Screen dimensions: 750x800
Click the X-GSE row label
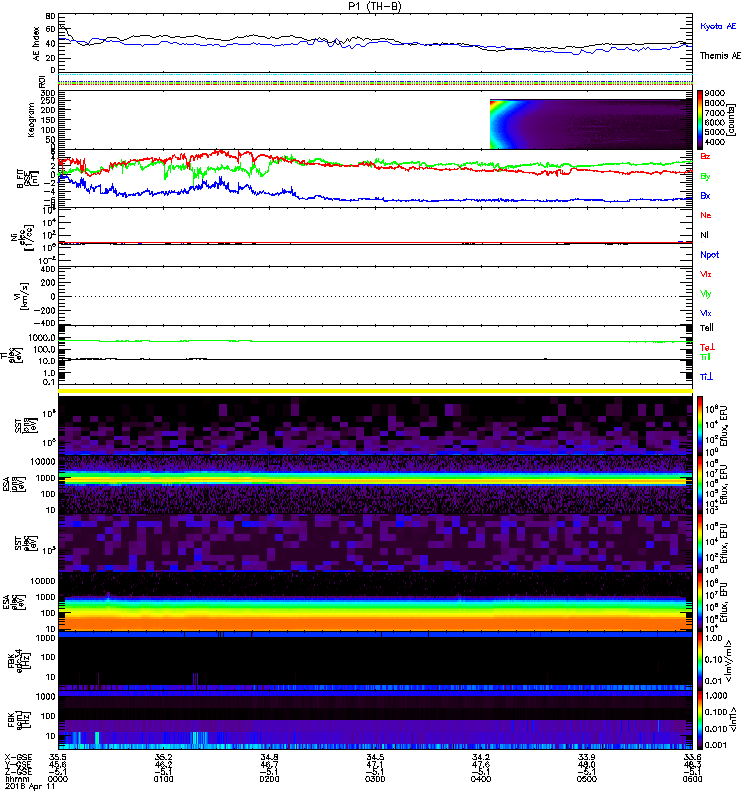click(18, 757)
